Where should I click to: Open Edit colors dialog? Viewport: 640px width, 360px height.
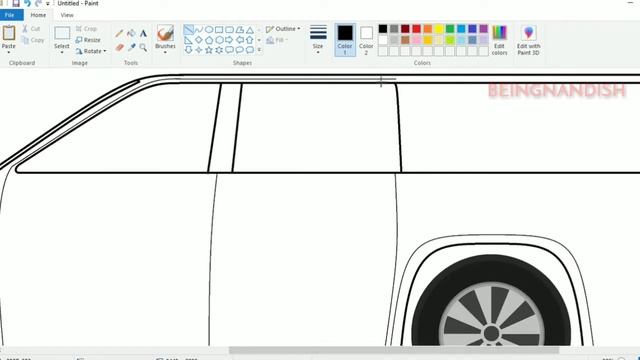[x=500, y=40]
